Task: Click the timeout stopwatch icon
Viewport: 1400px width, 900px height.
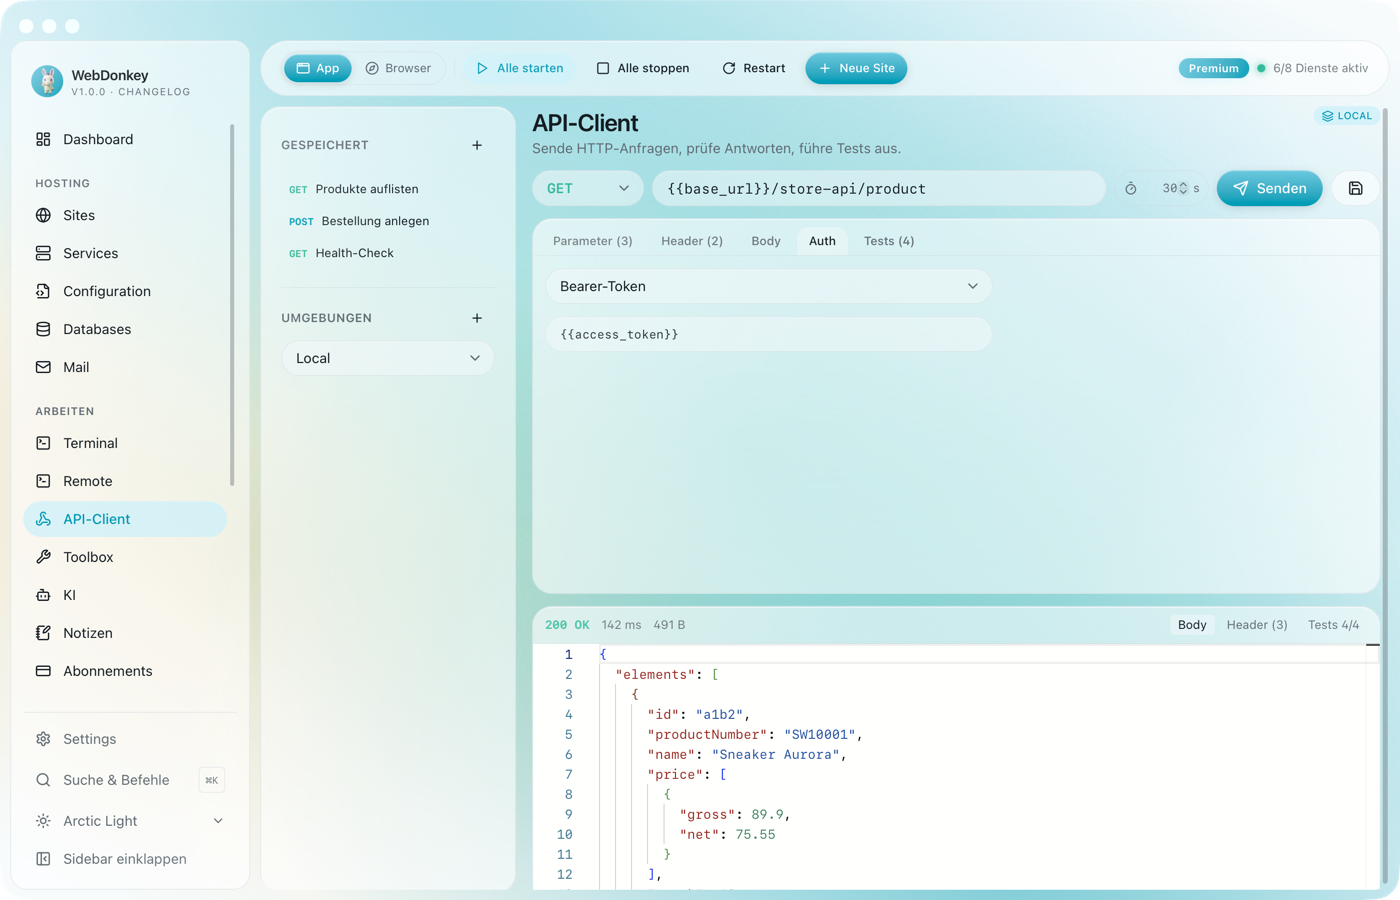Action: (1131, 188)
